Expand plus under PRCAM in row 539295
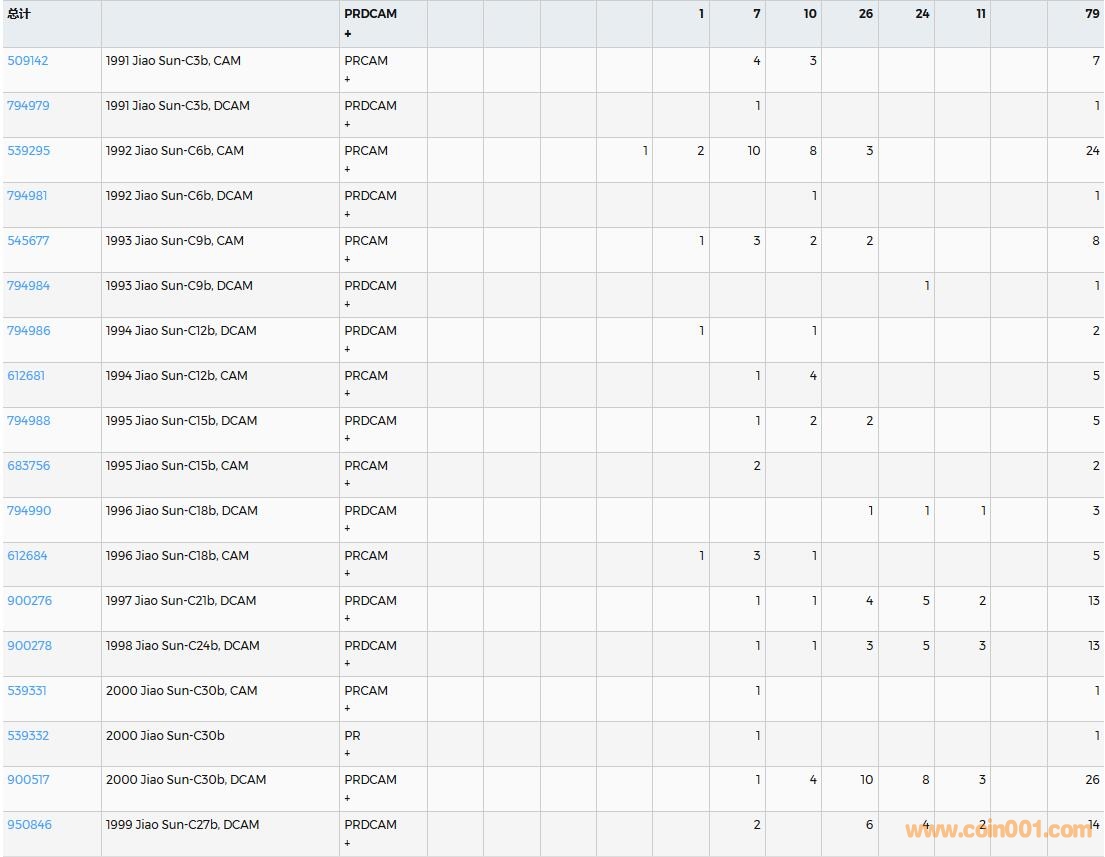 tap(347, 169)
